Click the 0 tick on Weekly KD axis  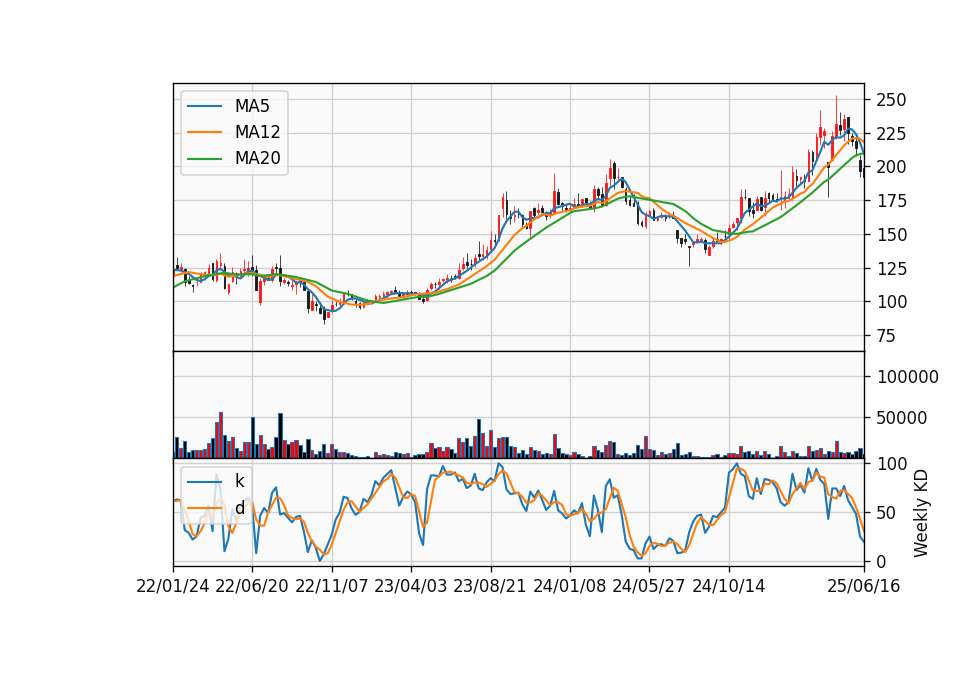pyautogui.click(x=881, y=561)
